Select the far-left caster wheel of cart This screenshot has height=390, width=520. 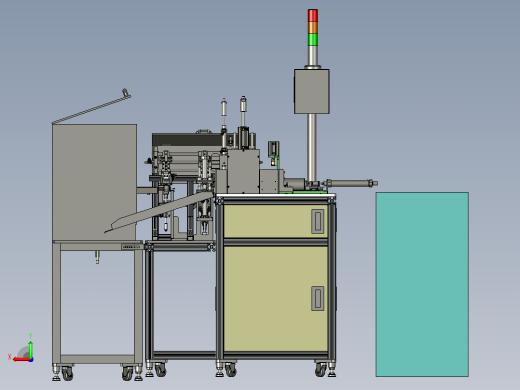[x=67, y=373]
